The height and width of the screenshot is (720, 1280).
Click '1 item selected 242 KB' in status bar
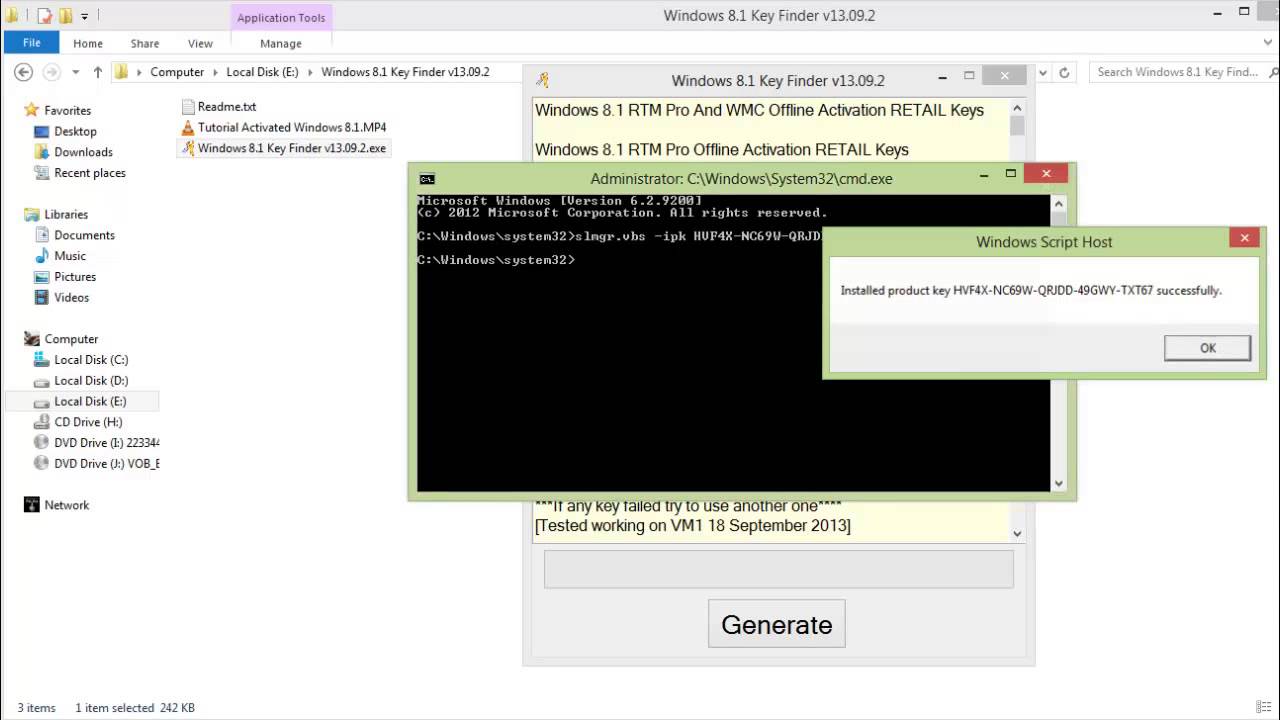pyautogui.click(x=135, y=707)
